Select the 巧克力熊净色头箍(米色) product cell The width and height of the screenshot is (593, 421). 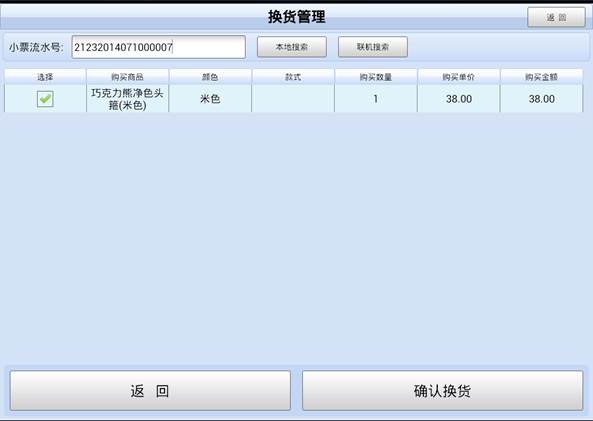(127, 99)
